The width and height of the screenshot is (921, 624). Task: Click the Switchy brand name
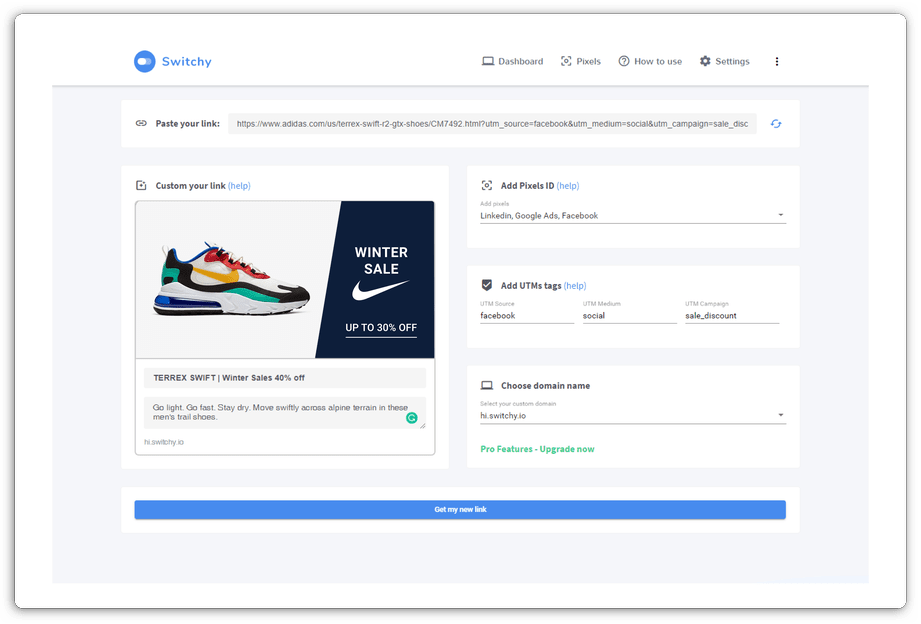[x=187, y=62]
